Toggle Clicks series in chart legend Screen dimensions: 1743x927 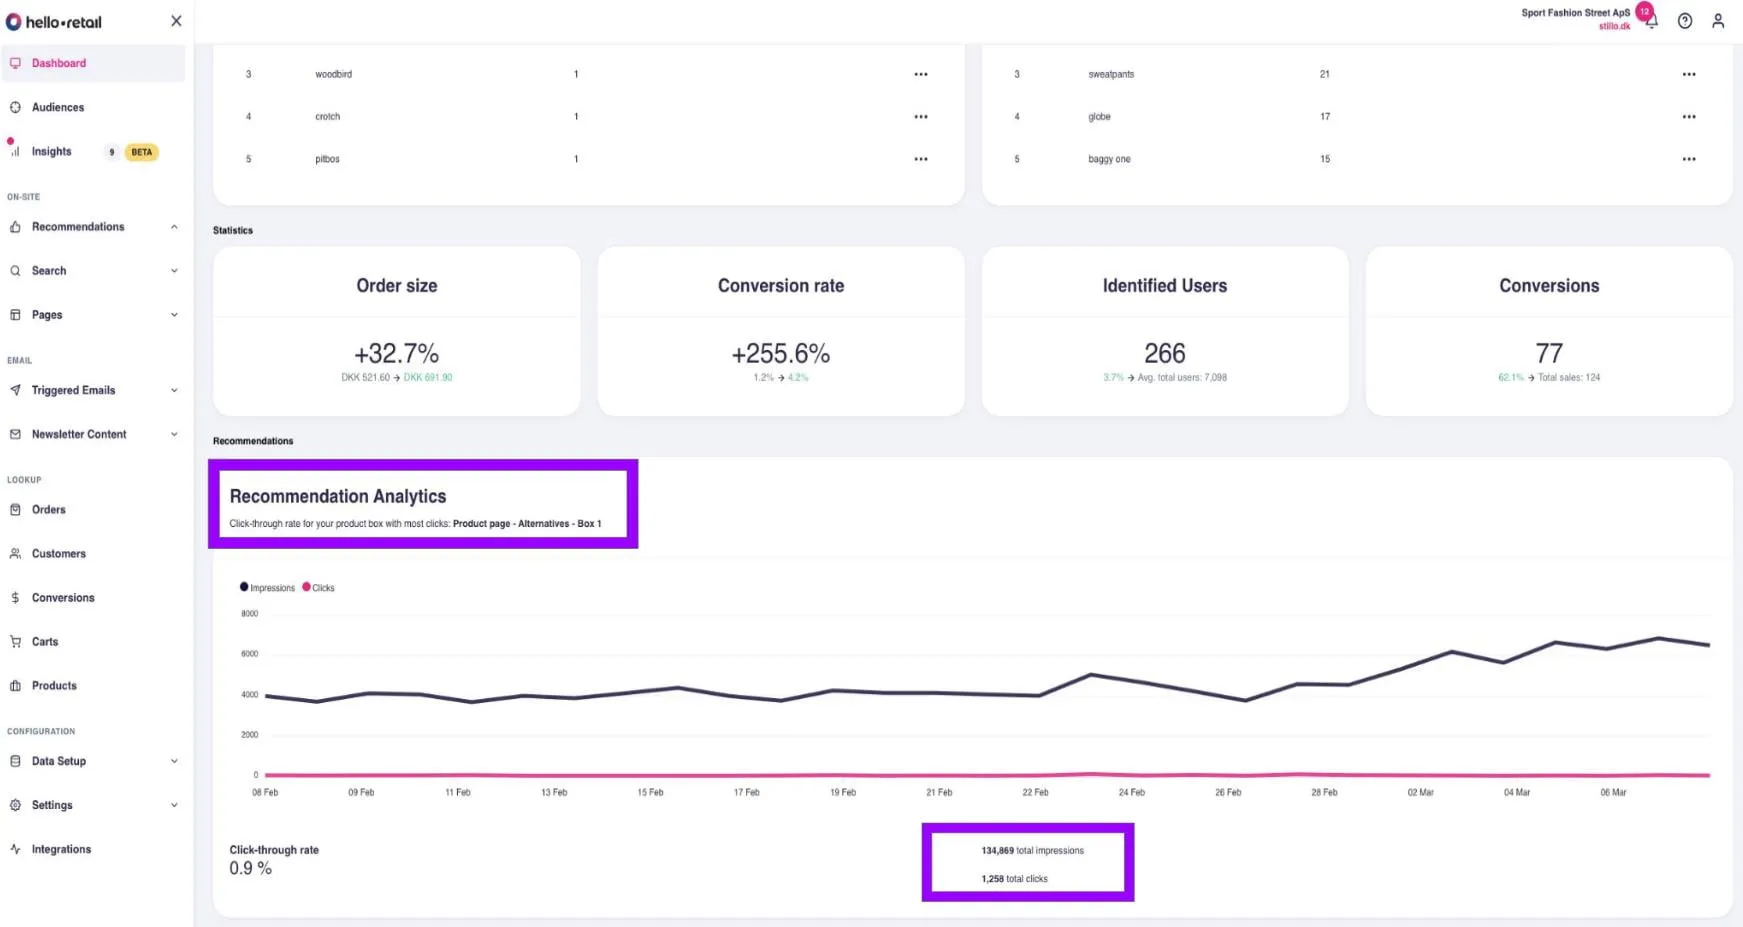[x=319, y=588]
